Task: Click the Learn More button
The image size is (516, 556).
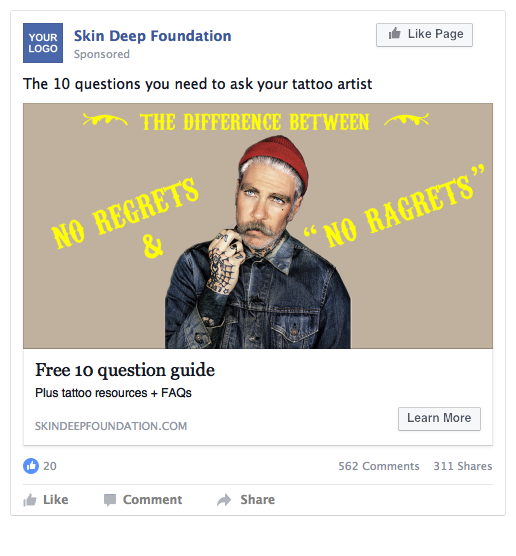Action: tap(439, 419)
